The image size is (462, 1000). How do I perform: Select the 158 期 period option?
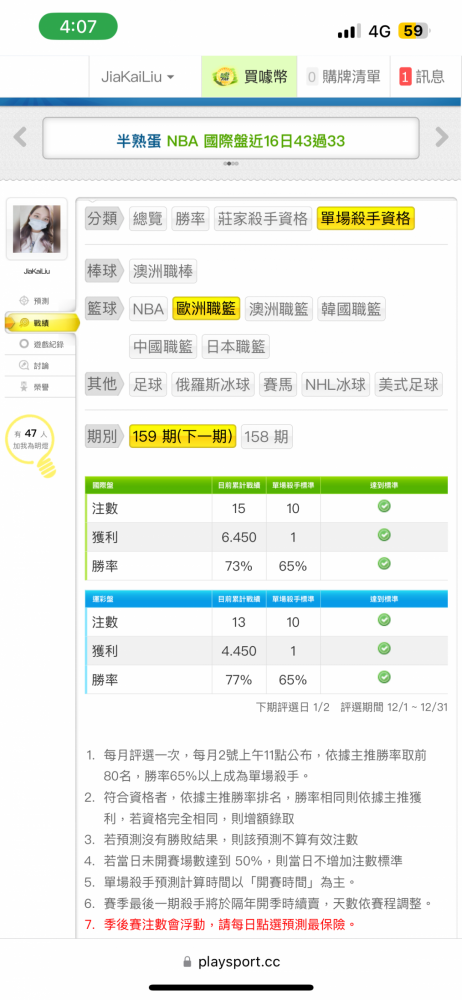coord(266,437)
